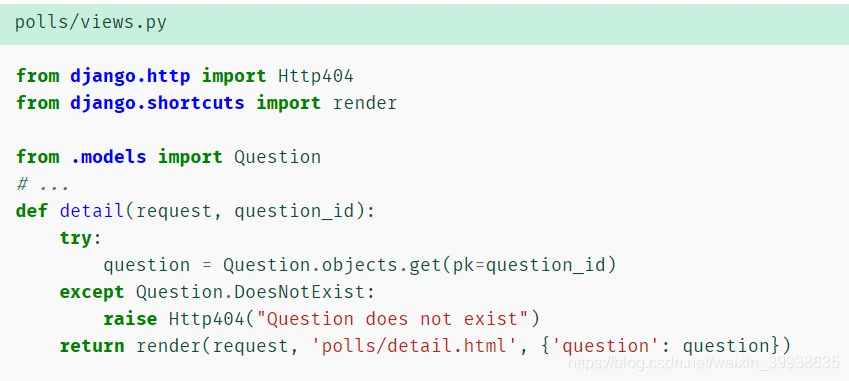
Task: Click pk=question_id argument
Action: (x=529, y=266)
